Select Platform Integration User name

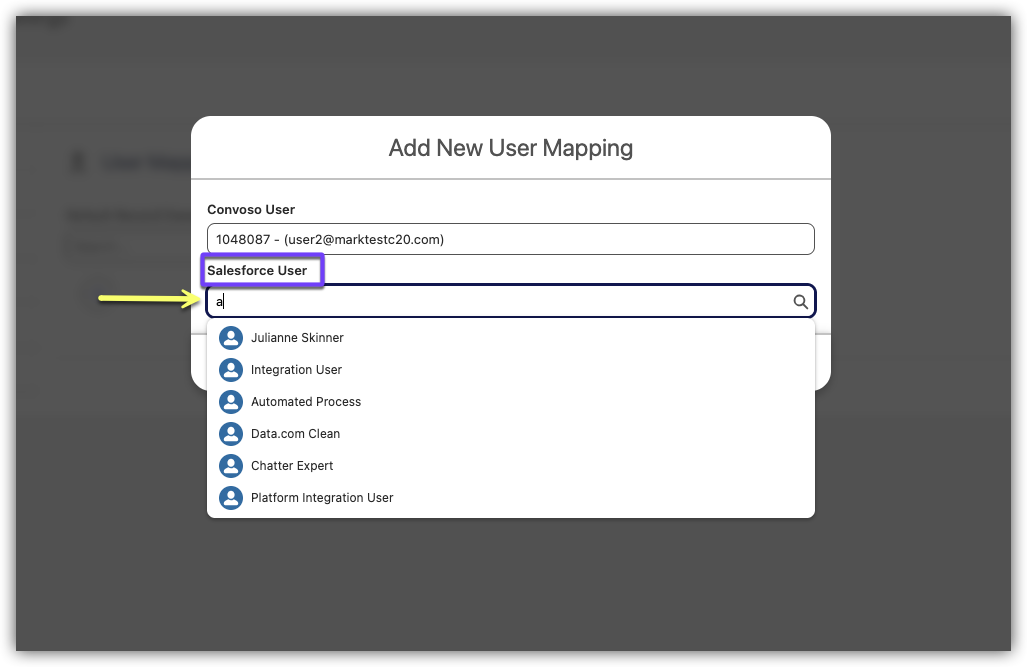(x=322, y=498)
